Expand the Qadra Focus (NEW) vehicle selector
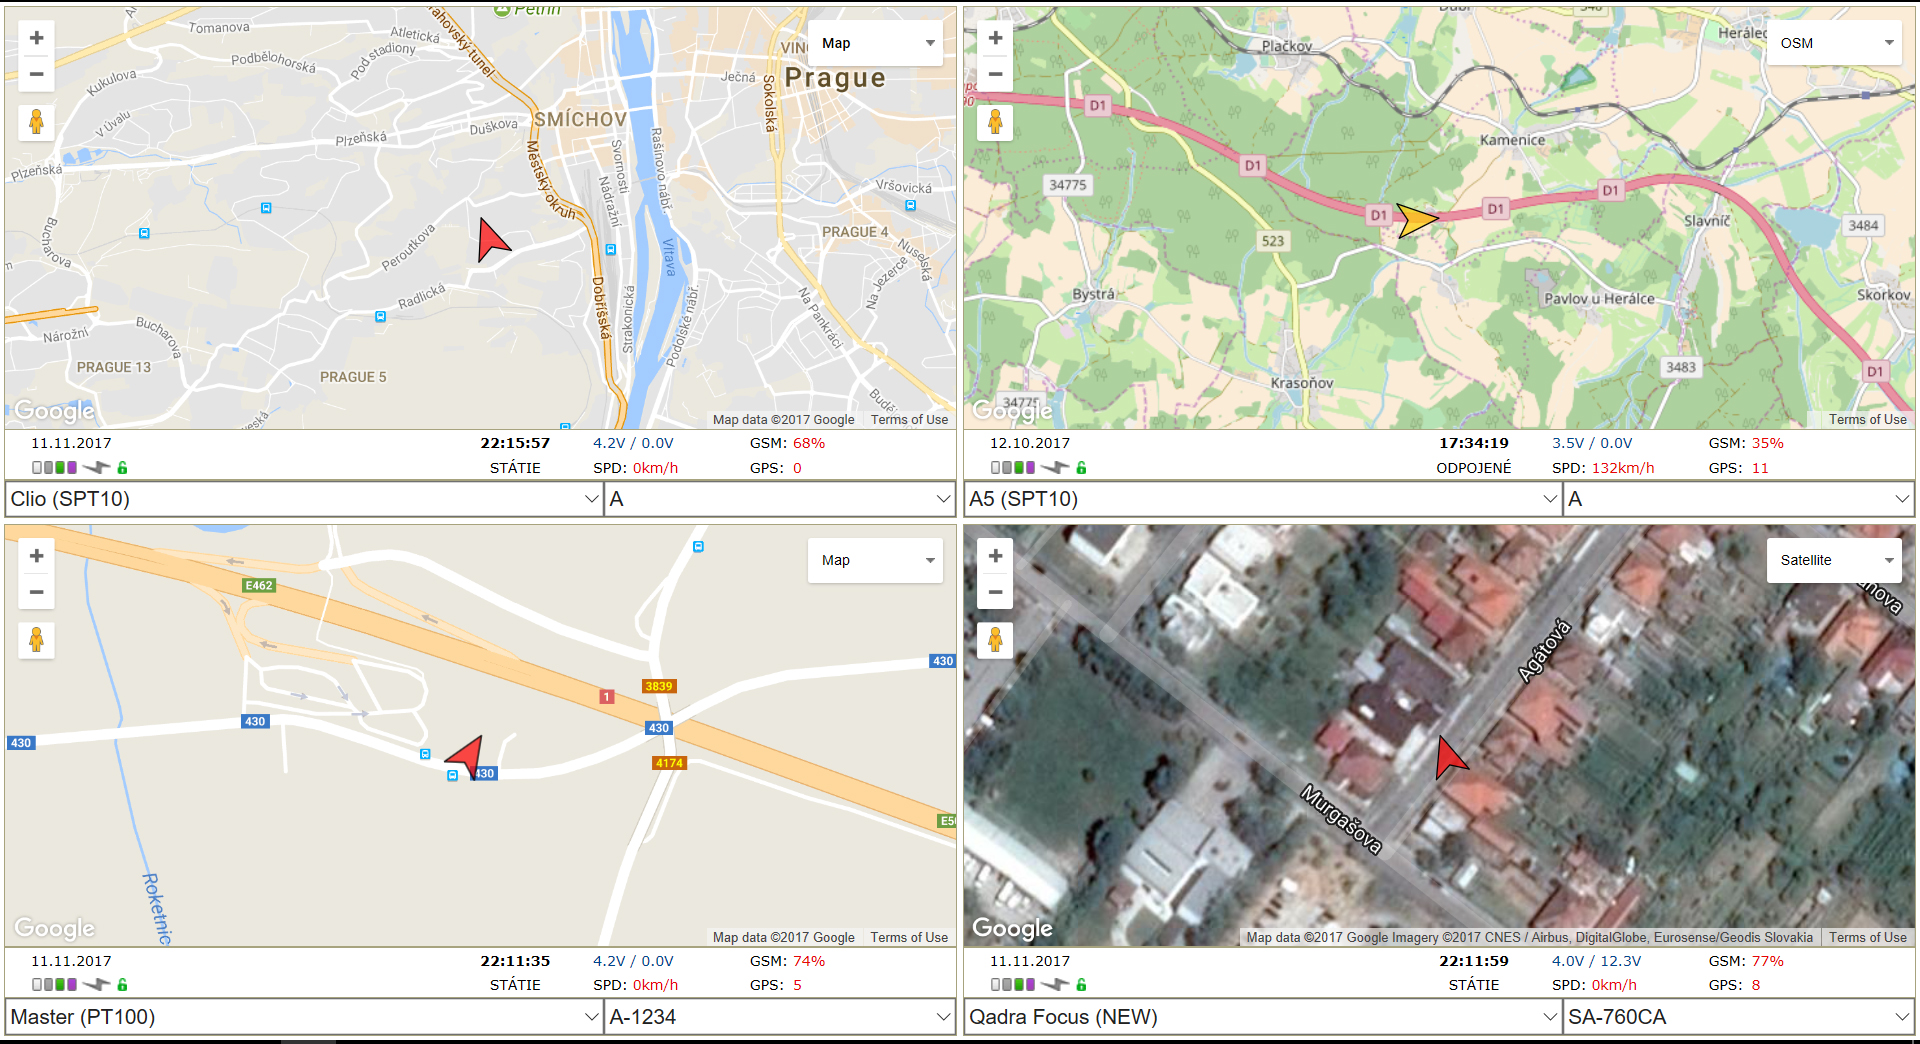1920x1044 pixels. (1263, 1017)
